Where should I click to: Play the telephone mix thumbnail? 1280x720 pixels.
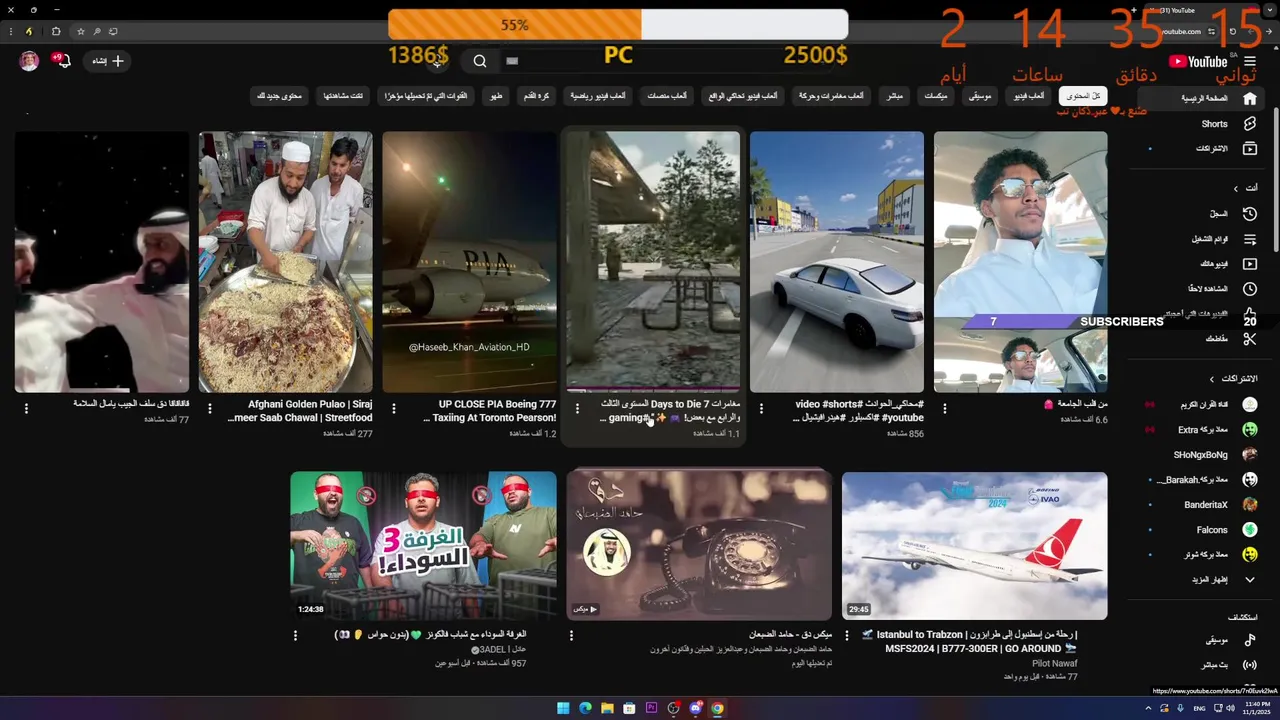699,546
